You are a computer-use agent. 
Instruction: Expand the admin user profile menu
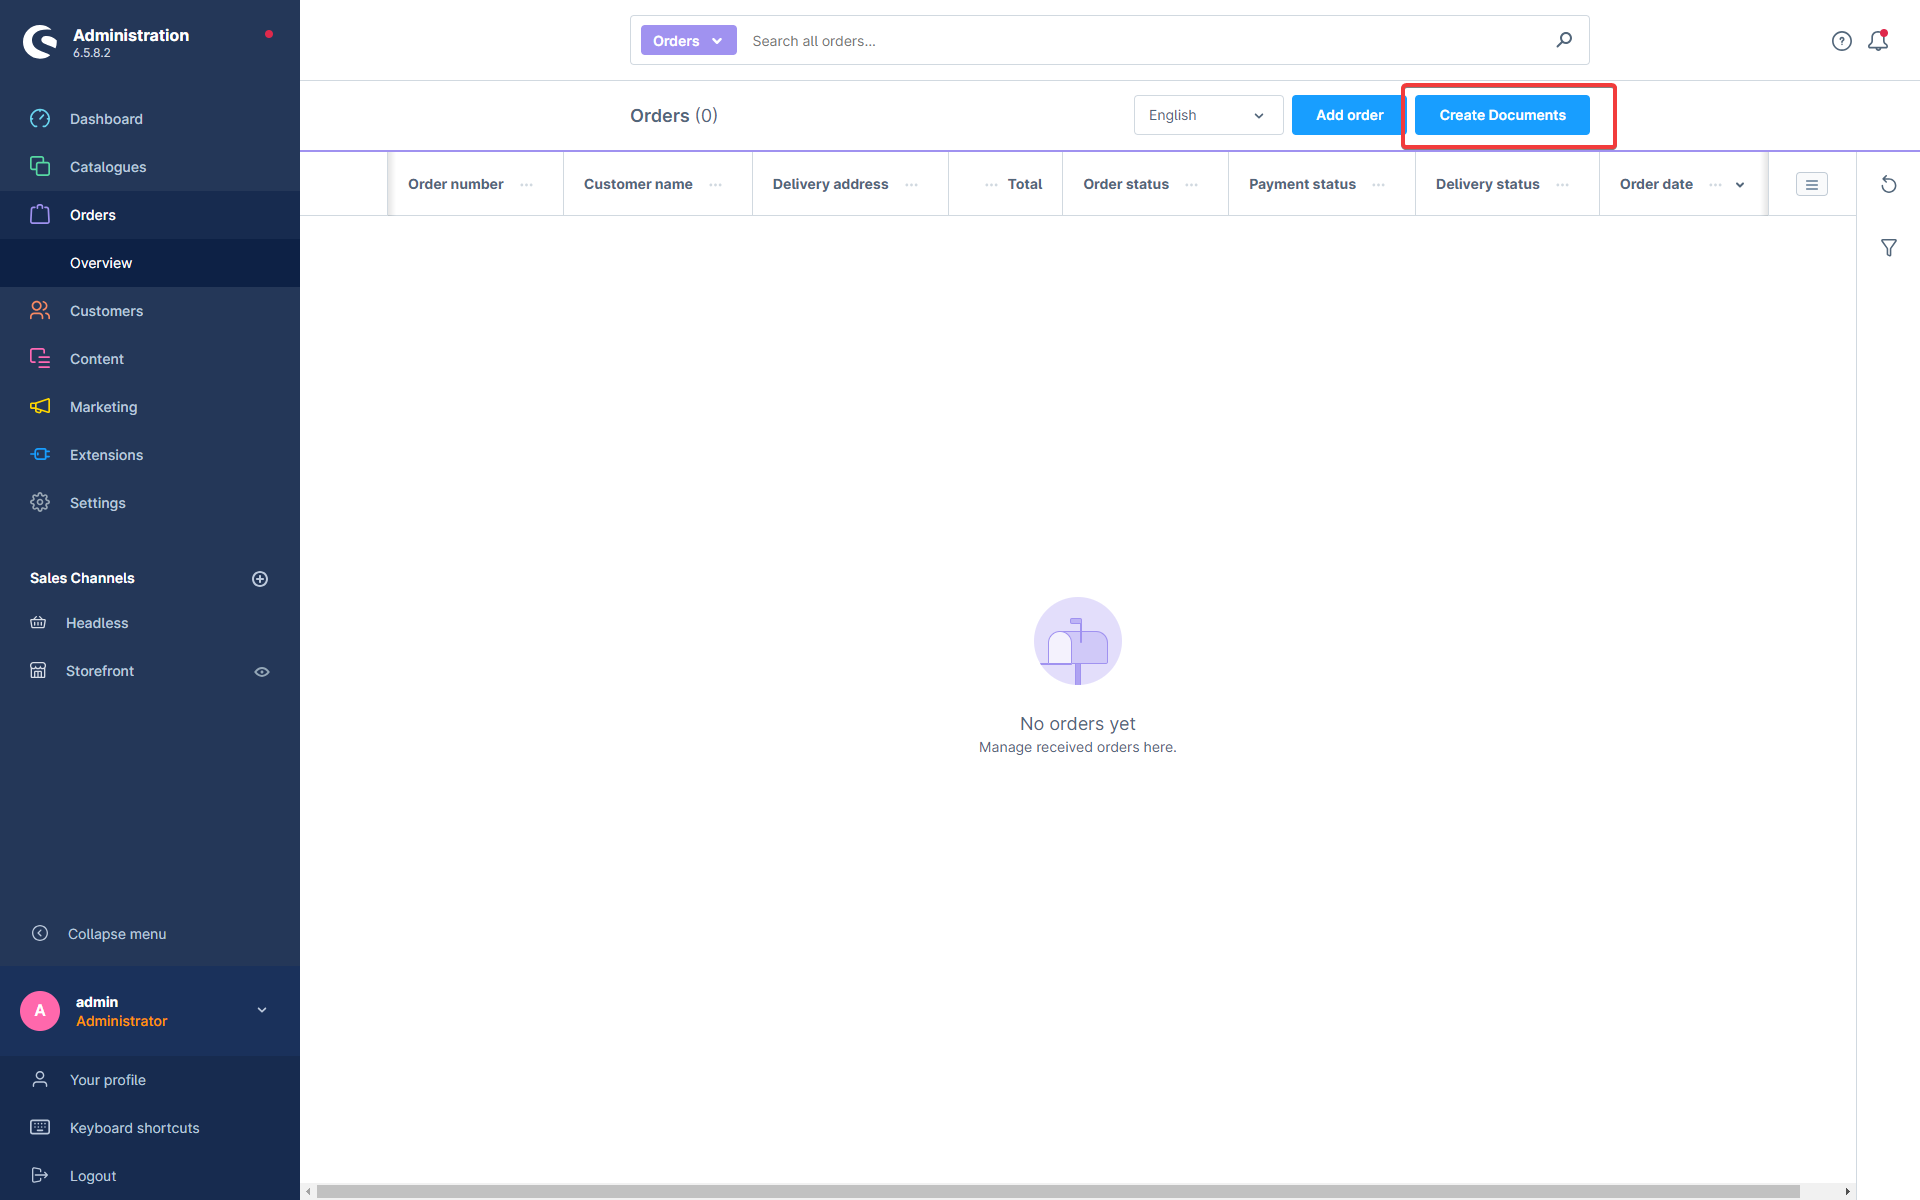point(261,1011)
